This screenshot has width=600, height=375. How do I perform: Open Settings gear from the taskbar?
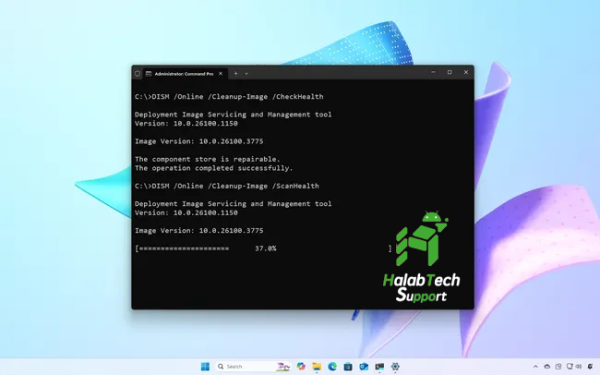tap(395, 367)
